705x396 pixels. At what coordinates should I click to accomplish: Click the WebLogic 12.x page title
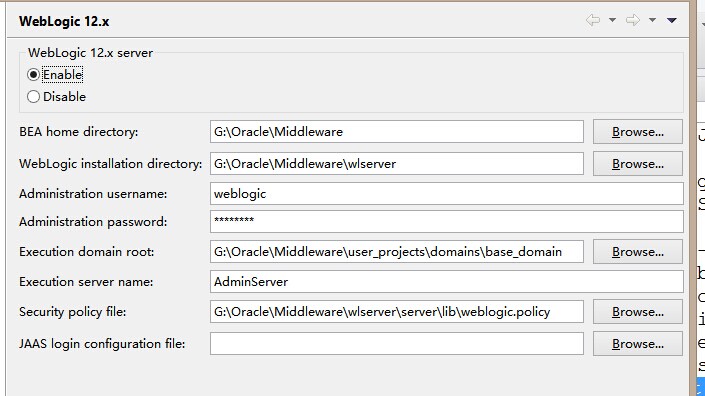[64, 21]
